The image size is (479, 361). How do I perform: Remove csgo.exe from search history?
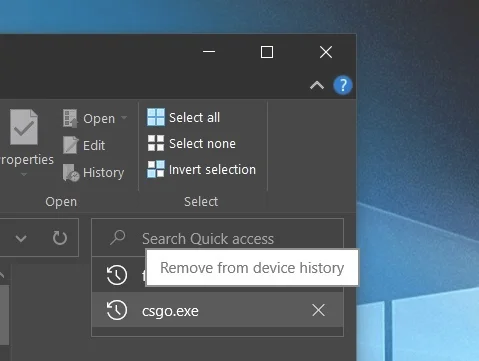pos(318,310)
